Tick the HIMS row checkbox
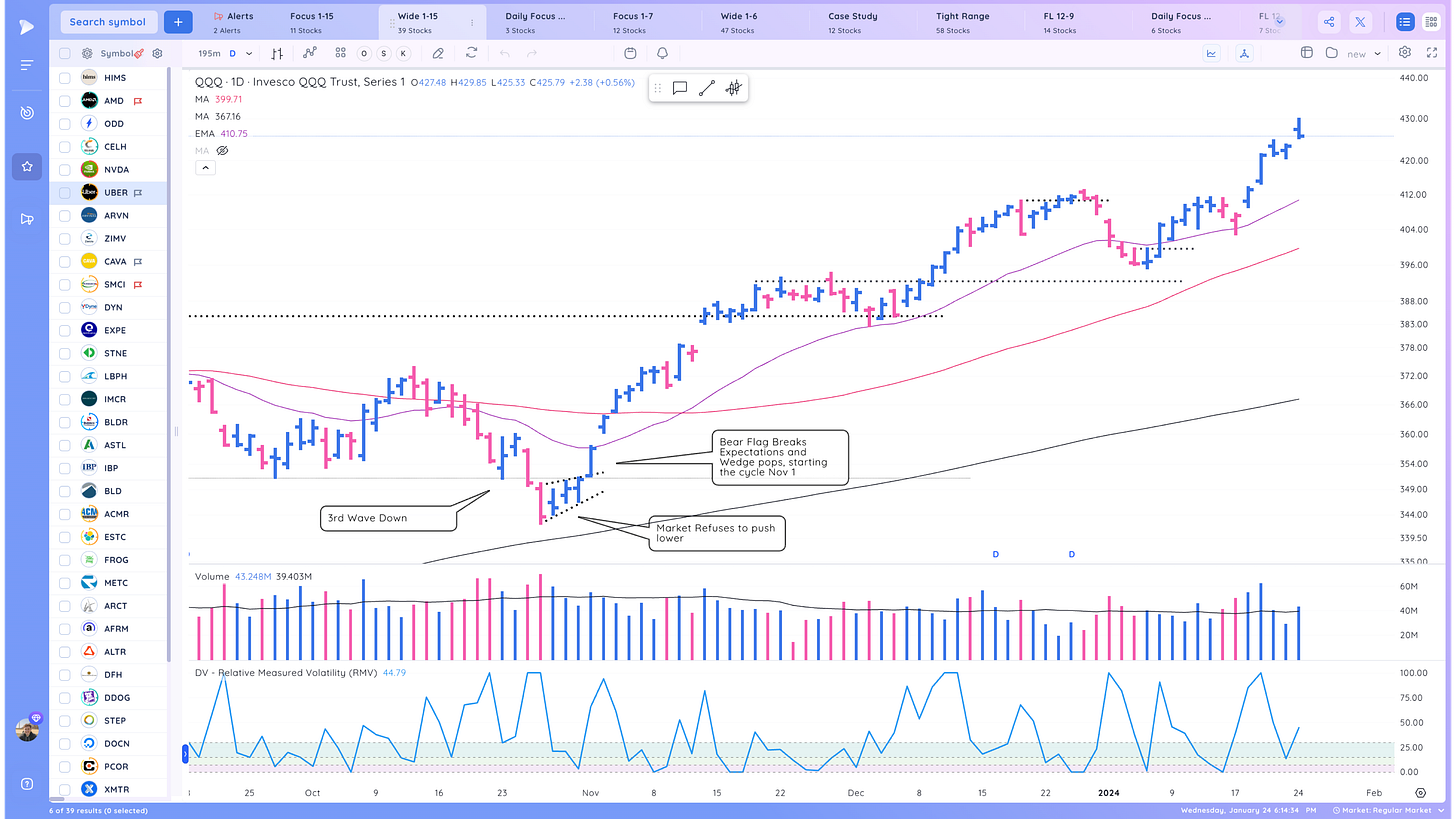The image size is (1456, 819). click(x=65, y=78)
